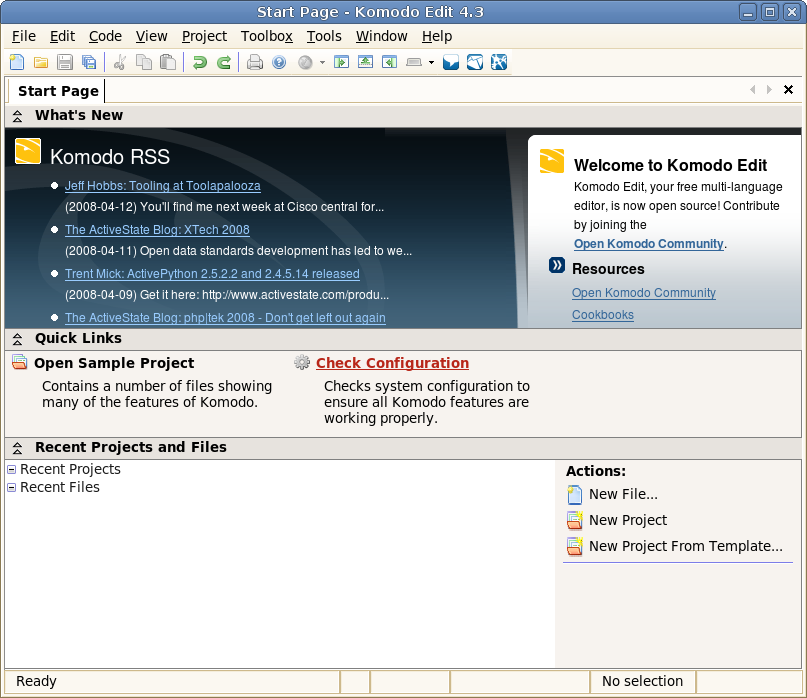Image resolution: width=807 pixels, height=698 pixels.
Task: Click the last blue network toolbar icon
Action: (x=499, y=62)
